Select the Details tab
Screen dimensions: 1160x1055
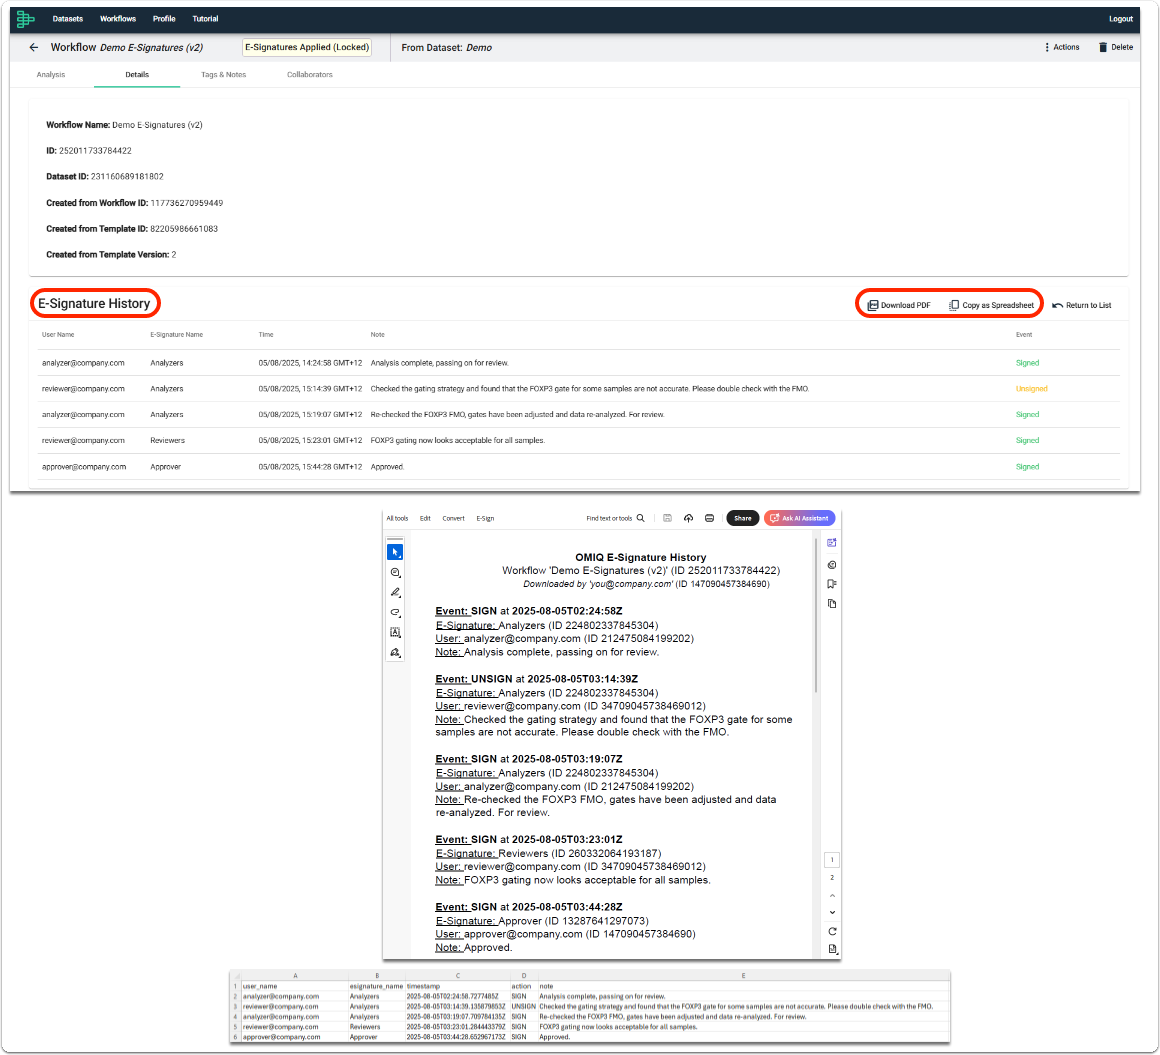coord(137,75)
